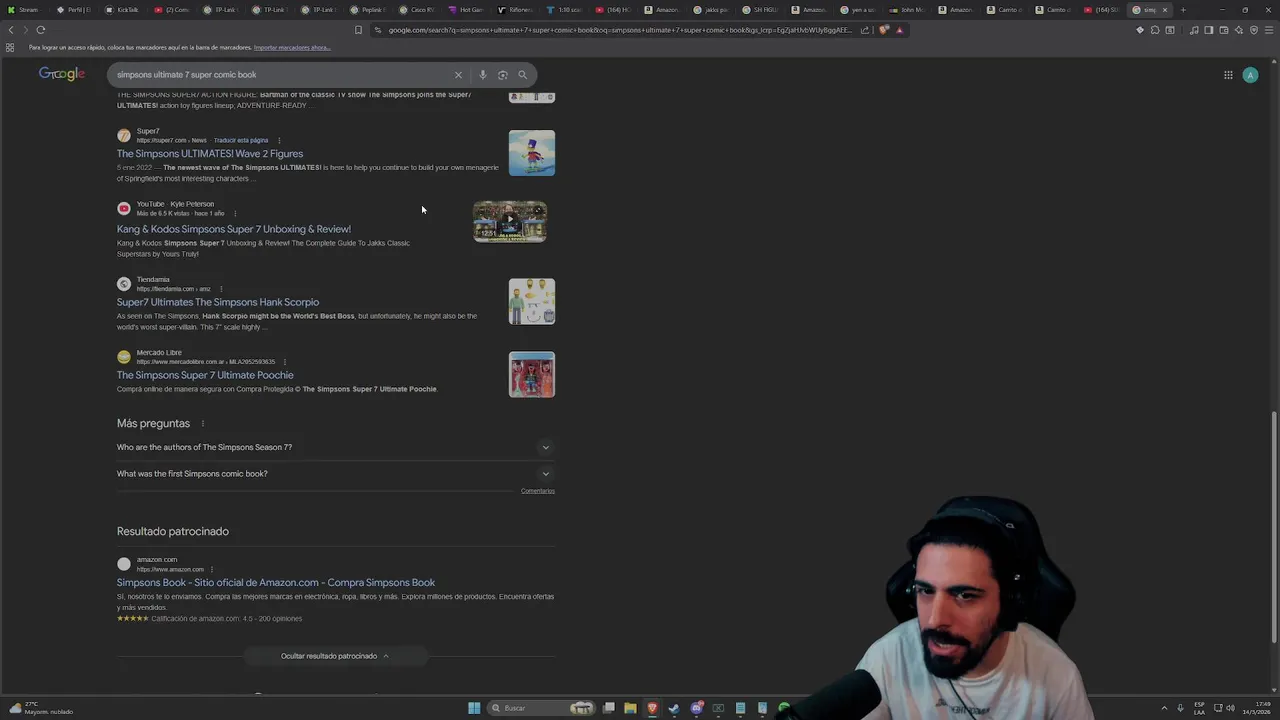Open the Brave Shields lion icon
Viewport: 1280px width, 720px height.
coord(884,30)
